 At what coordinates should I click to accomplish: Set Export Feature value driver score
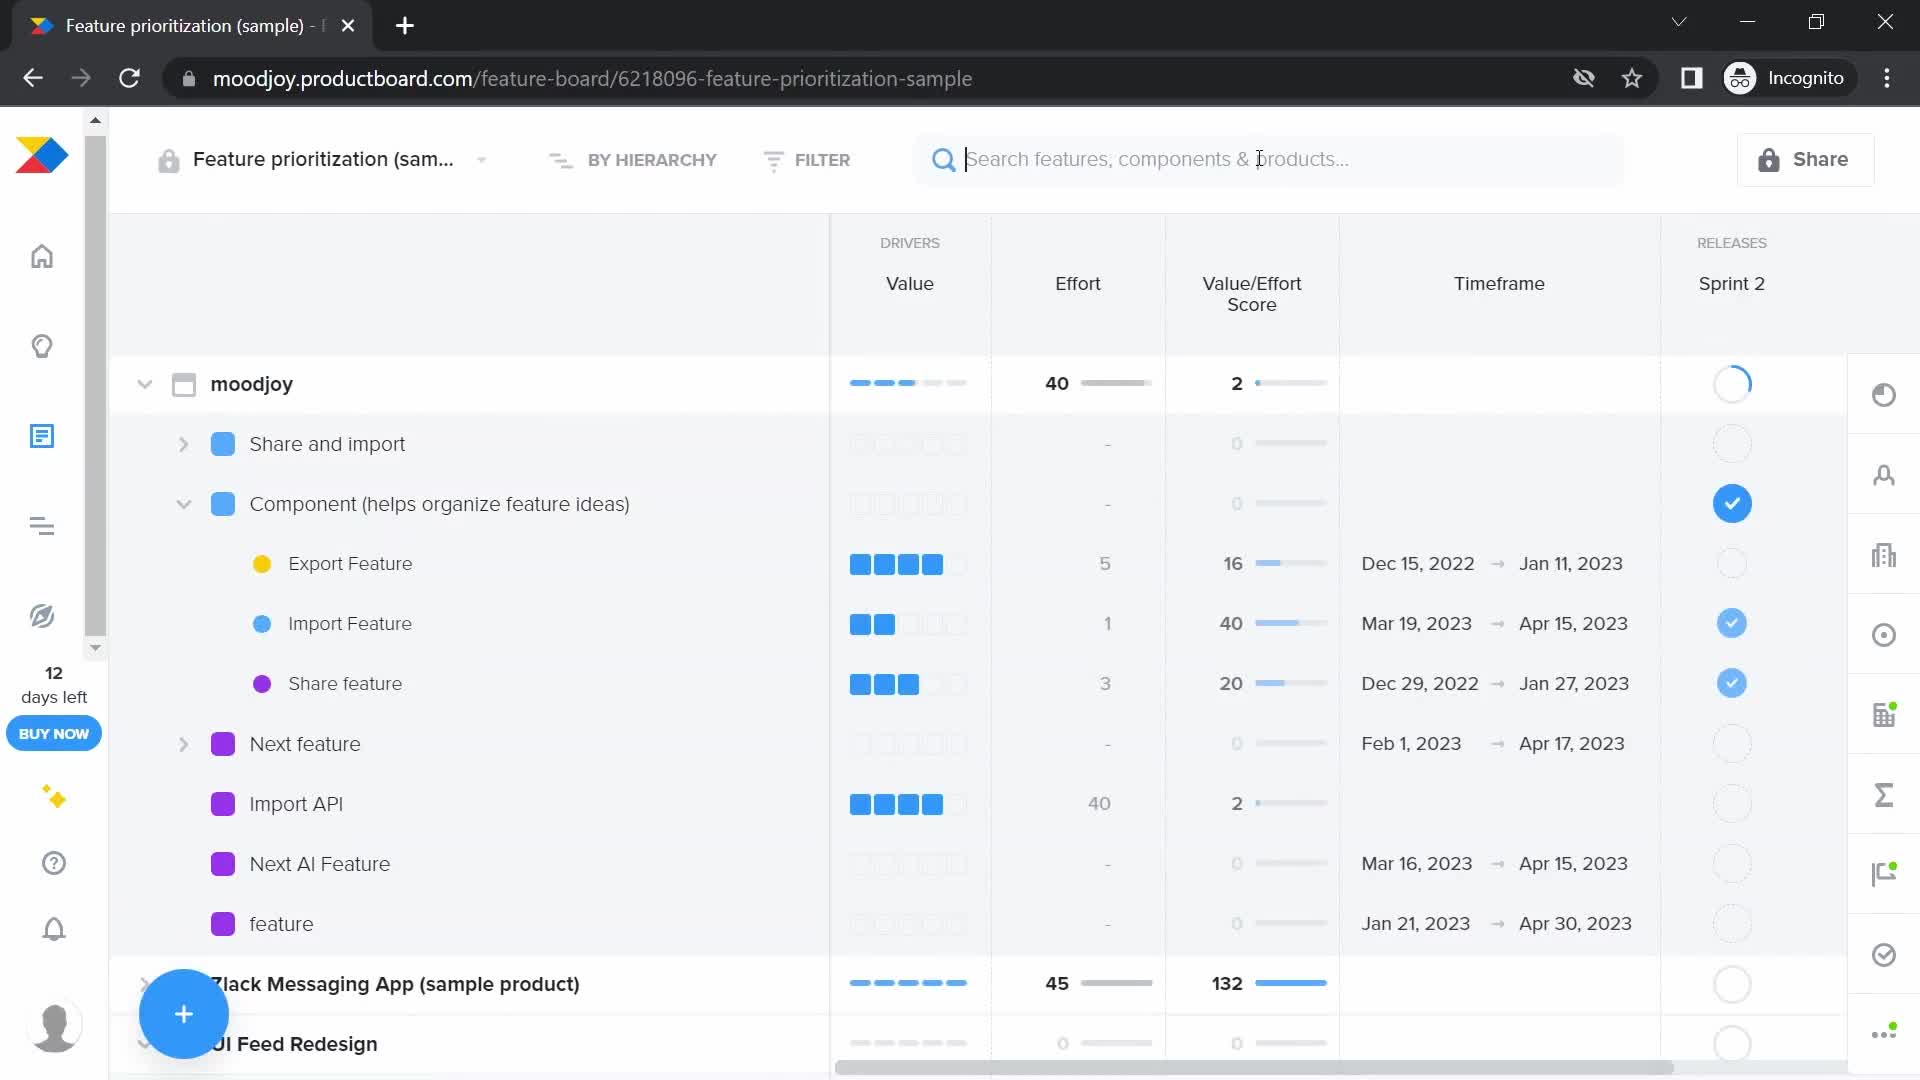(x=908, y=564)
